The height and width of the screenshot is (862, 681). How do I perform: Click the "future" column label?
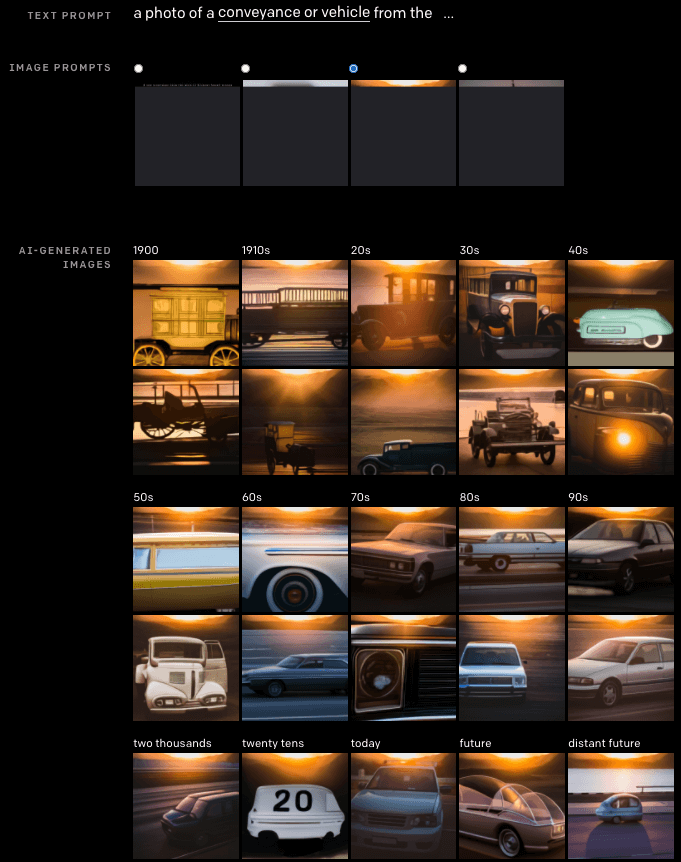475,743
